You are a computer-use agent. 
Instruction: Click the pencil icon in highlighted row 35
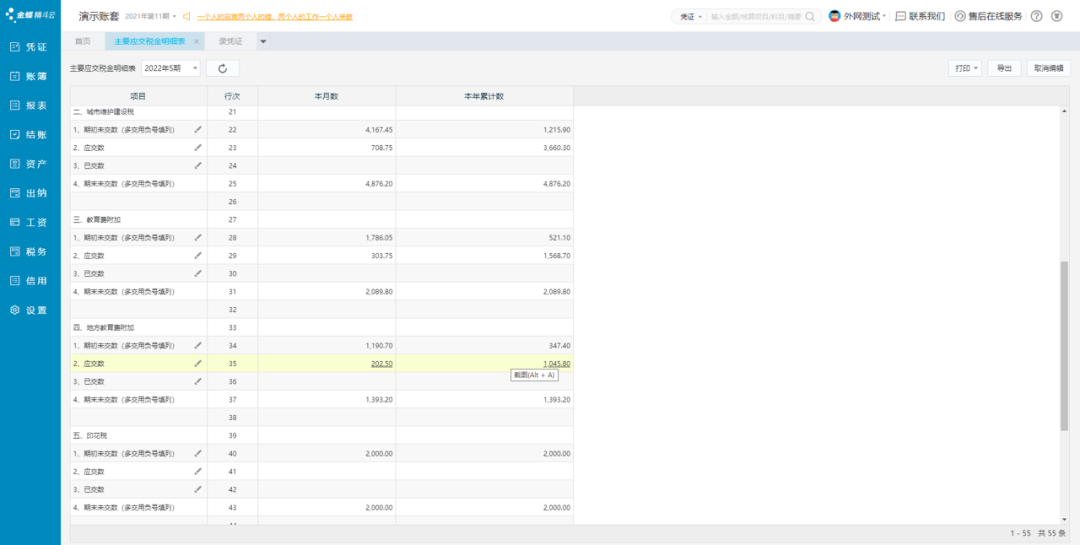198,363
